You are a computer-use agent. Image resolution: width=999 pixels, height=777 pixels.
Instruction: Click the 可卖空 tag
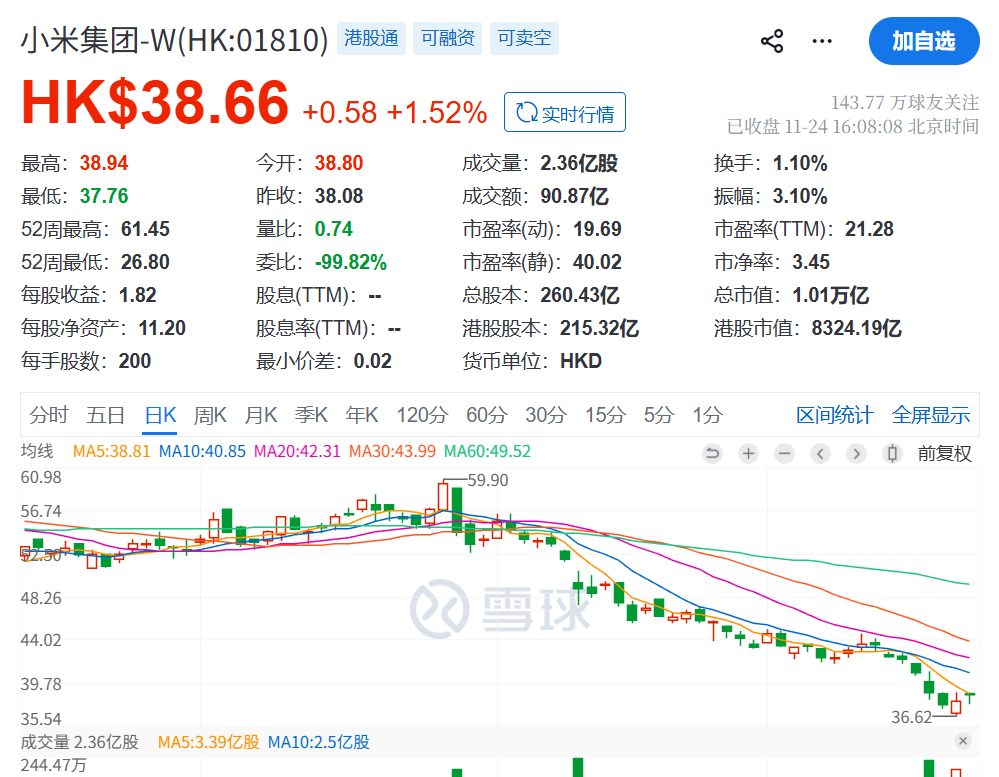pos(524,39)
